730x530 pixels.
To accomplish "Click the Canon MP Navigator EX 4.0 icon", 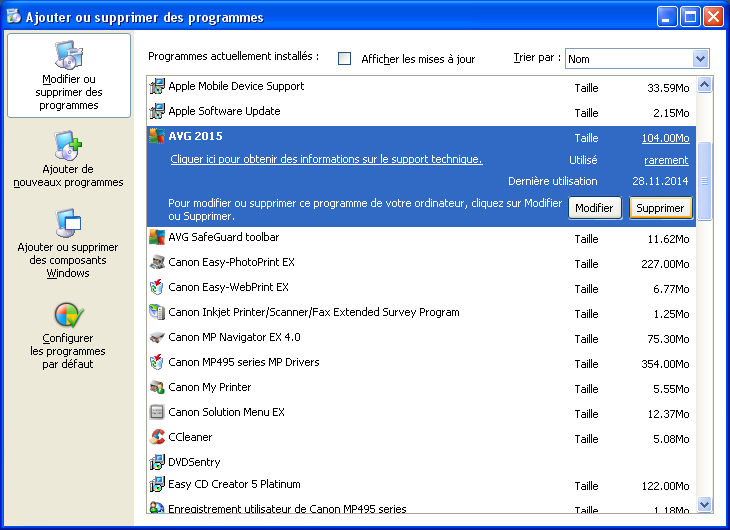I will click(x=157, y=337).
